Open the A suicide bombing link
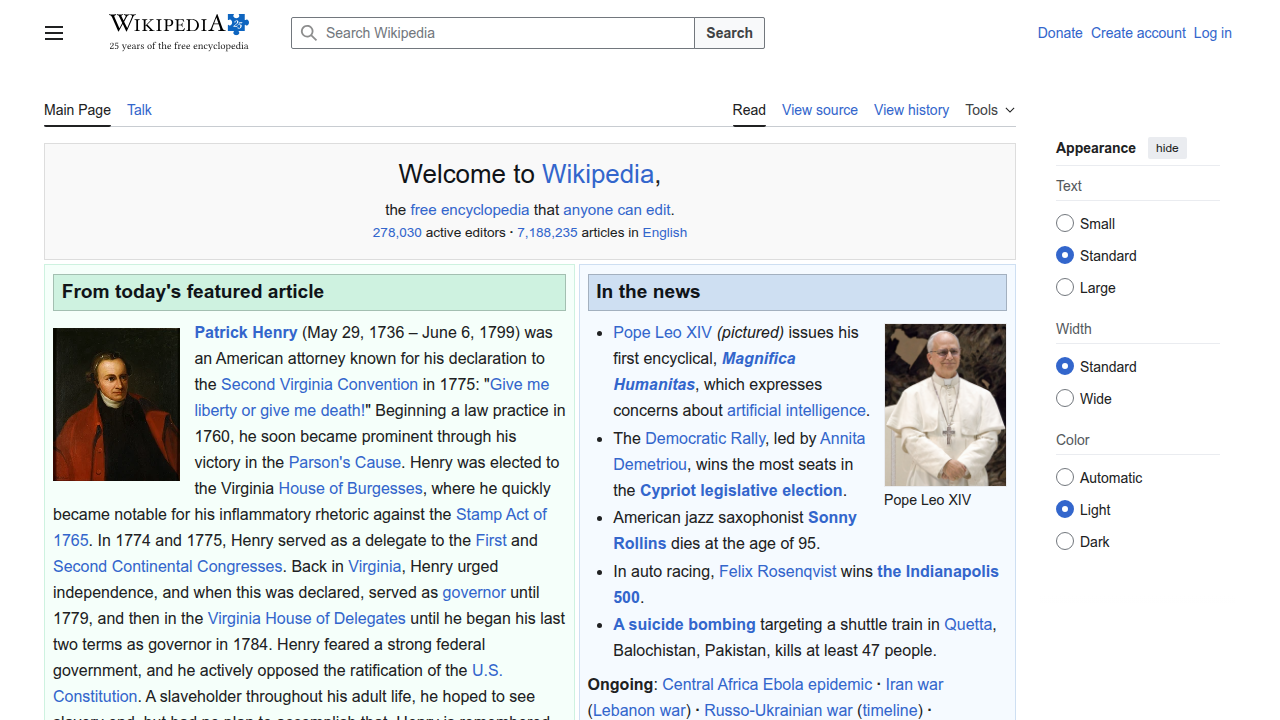Screen dimensions: 1280x720 tap(684, 624)
